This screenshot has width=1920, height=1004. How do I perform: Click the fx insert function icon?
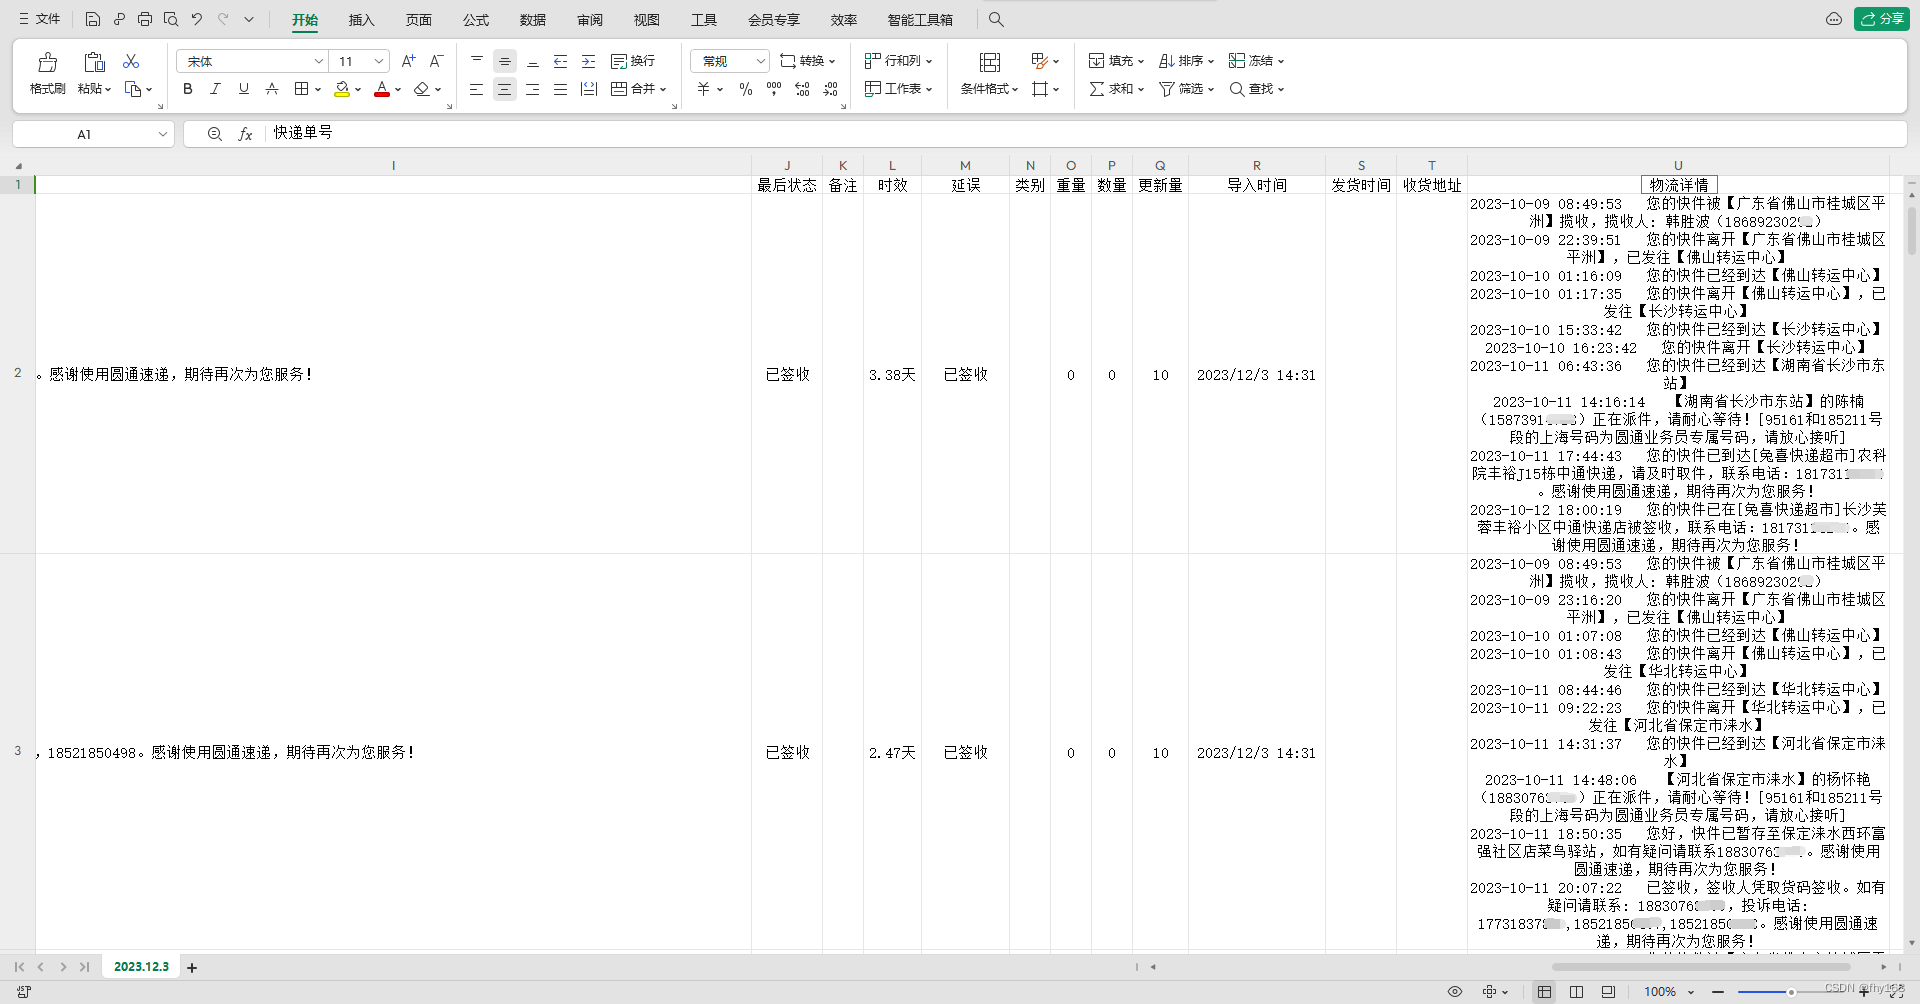click(245, 134)
